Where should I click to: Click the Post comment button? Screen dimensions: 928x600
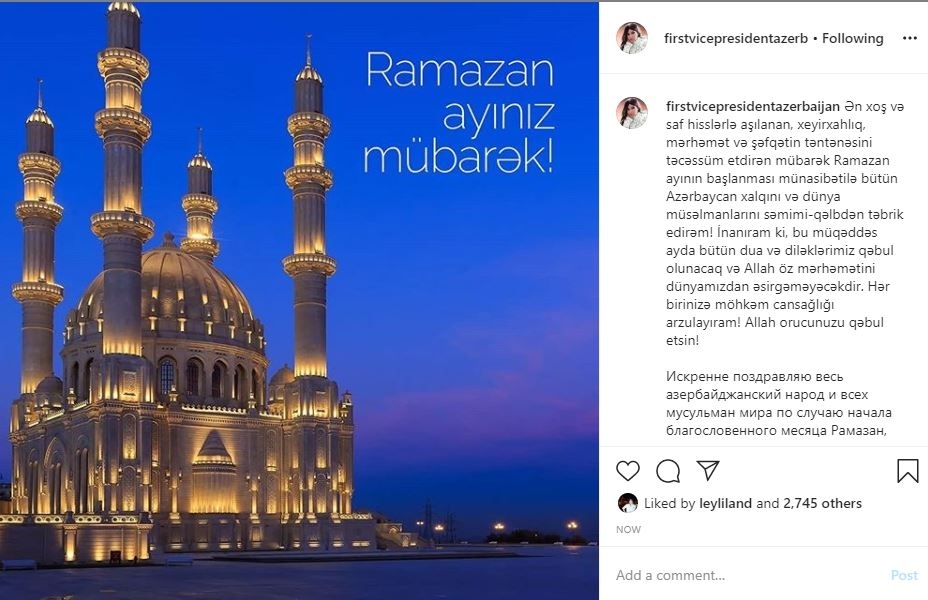[x=904, y=575]
